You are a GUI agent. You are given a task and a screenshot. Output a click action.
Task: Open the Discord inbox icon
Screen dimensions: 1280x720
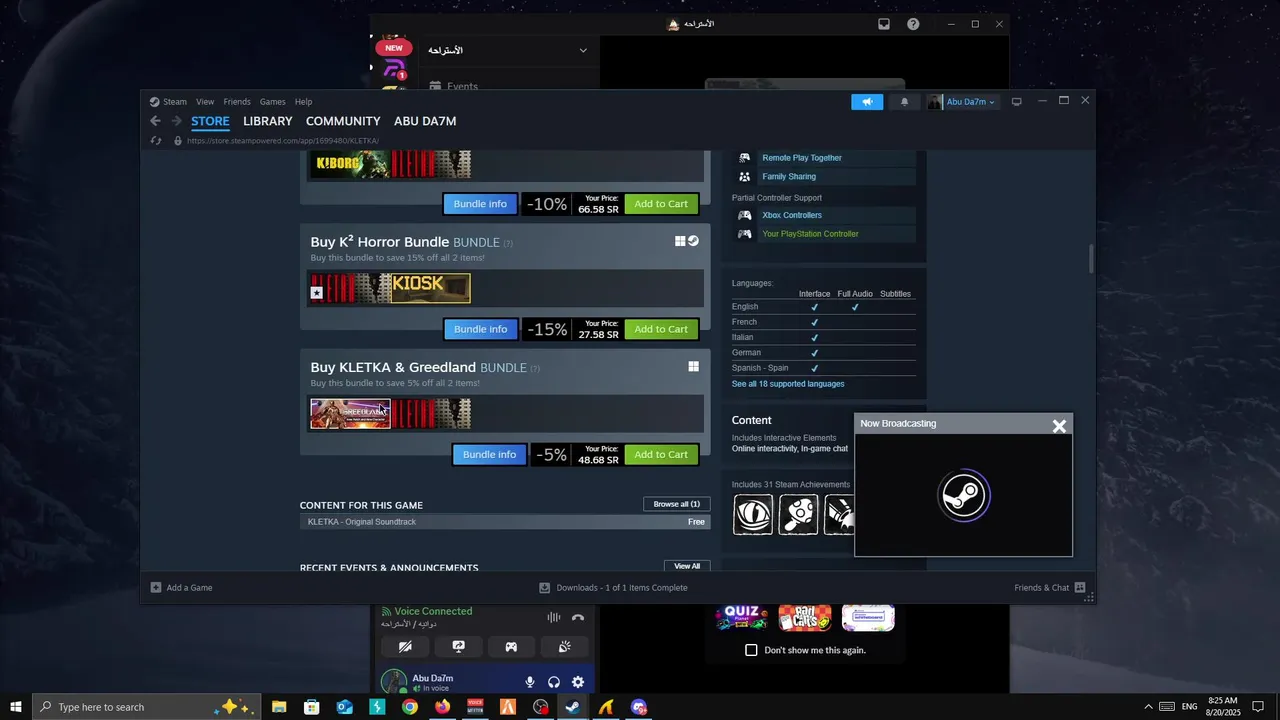884,24
